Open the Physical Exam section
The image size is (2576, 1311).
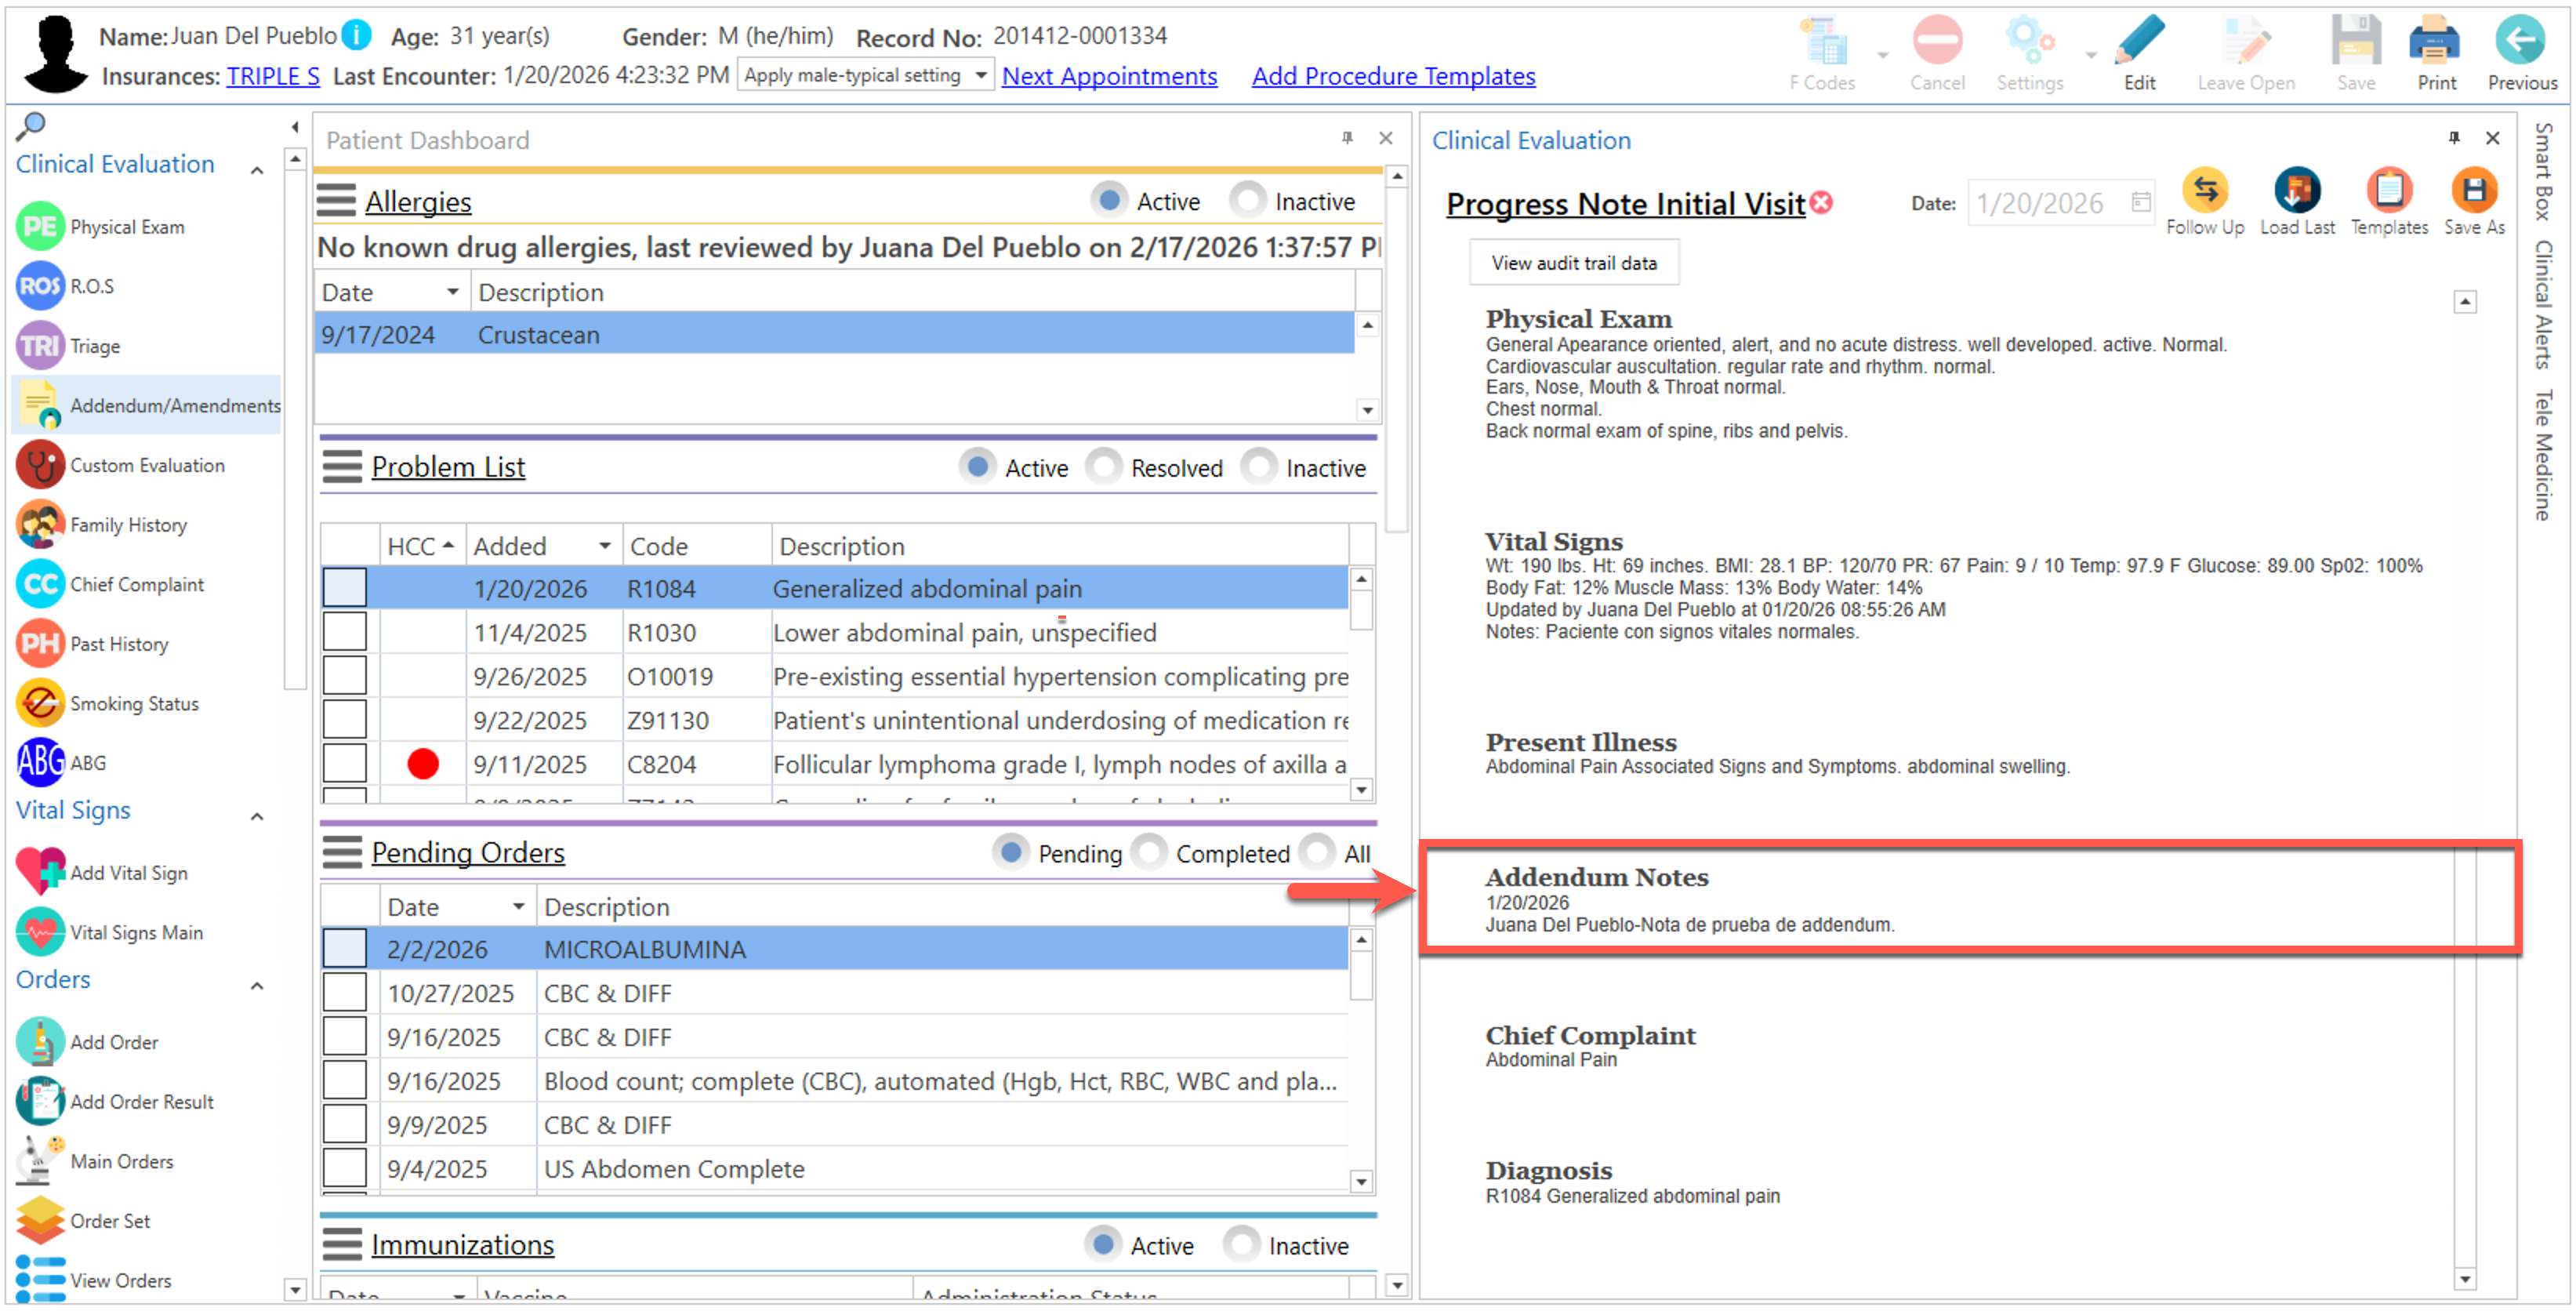126,227
